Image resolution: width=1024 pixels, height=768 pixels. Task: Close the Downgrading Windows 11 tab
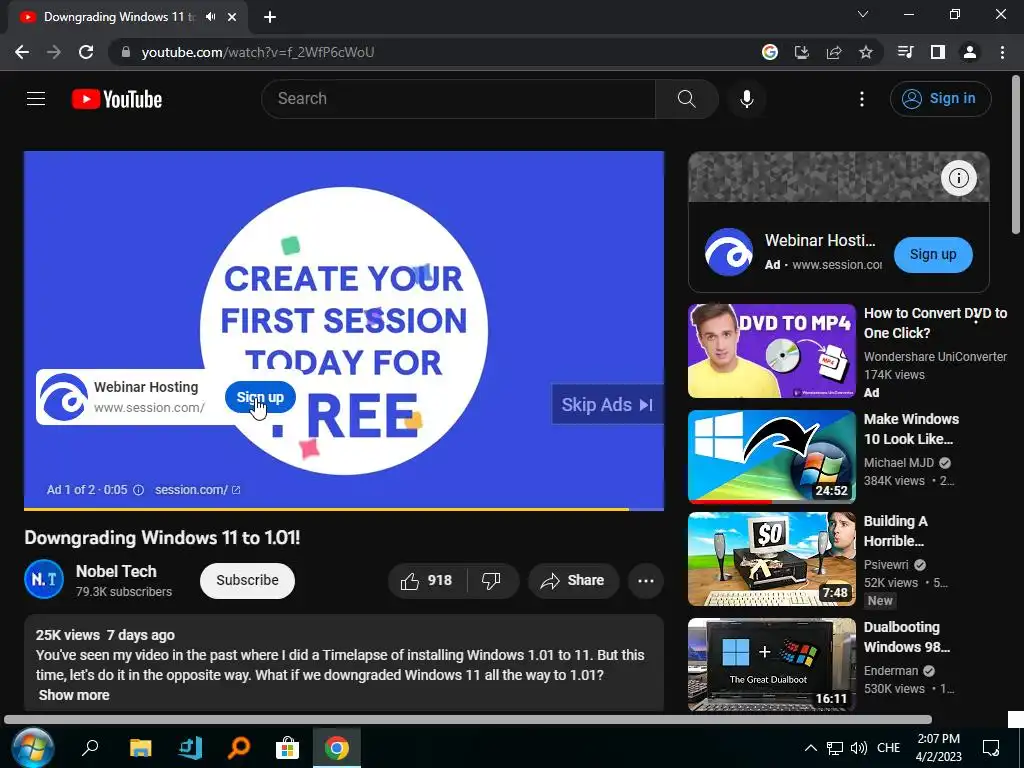point(232,17)
